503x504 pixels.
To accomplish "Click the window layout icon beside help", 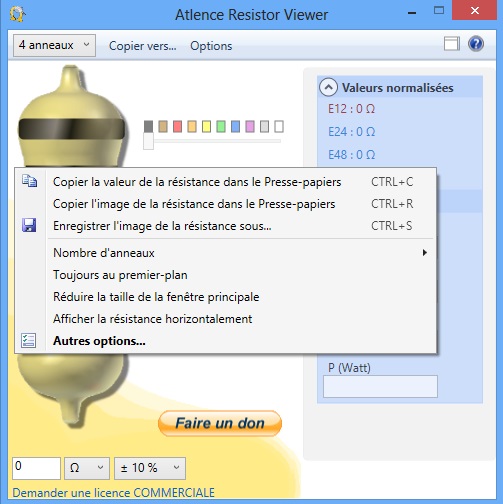I will coord(452,44).
